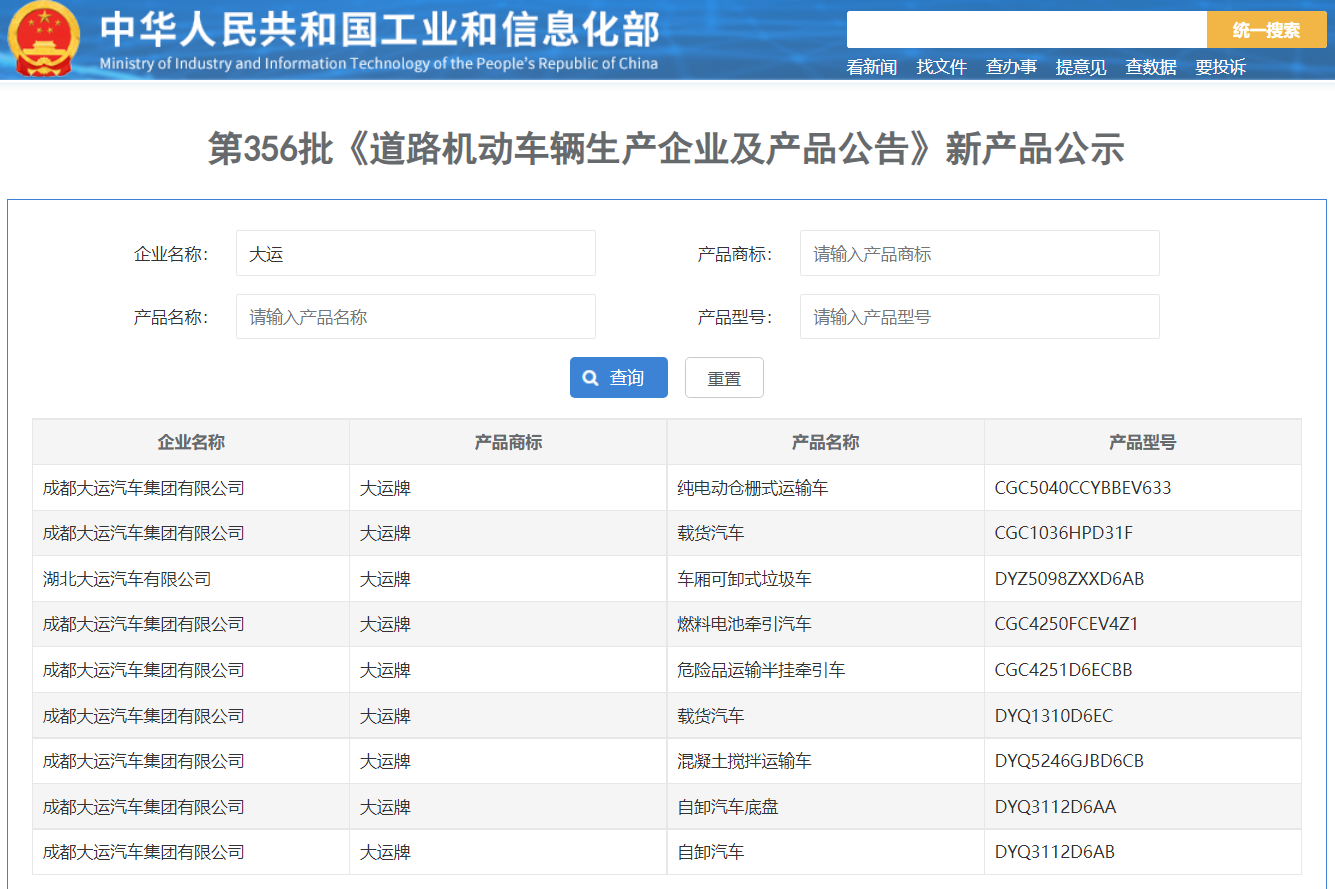
Task: Click the national emblem logo
Action: (x=43, y=39)
